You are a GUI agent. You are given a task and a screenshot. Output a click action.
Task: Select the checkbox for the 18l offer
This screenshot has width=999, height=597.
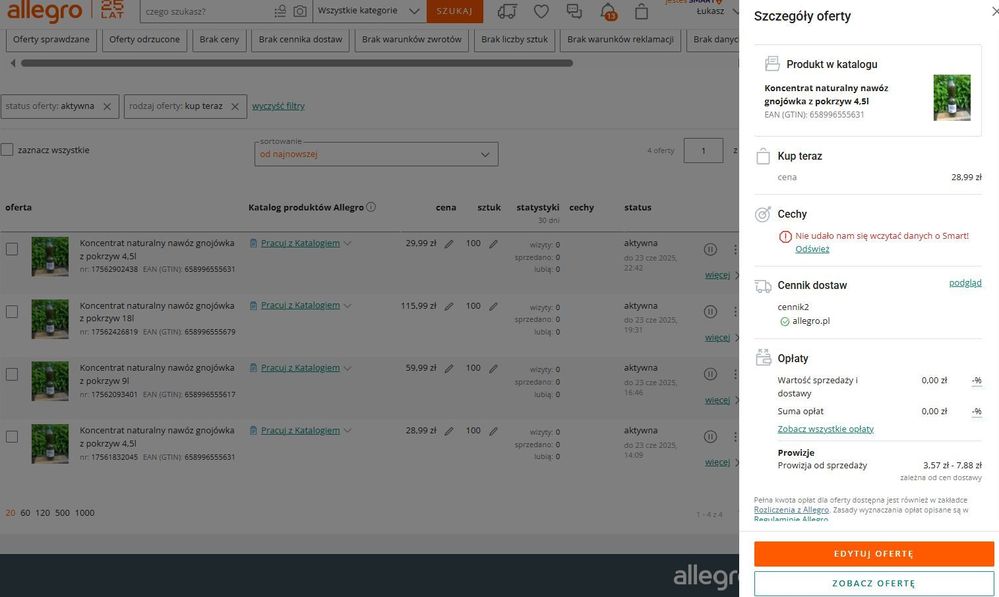[11, 312]
